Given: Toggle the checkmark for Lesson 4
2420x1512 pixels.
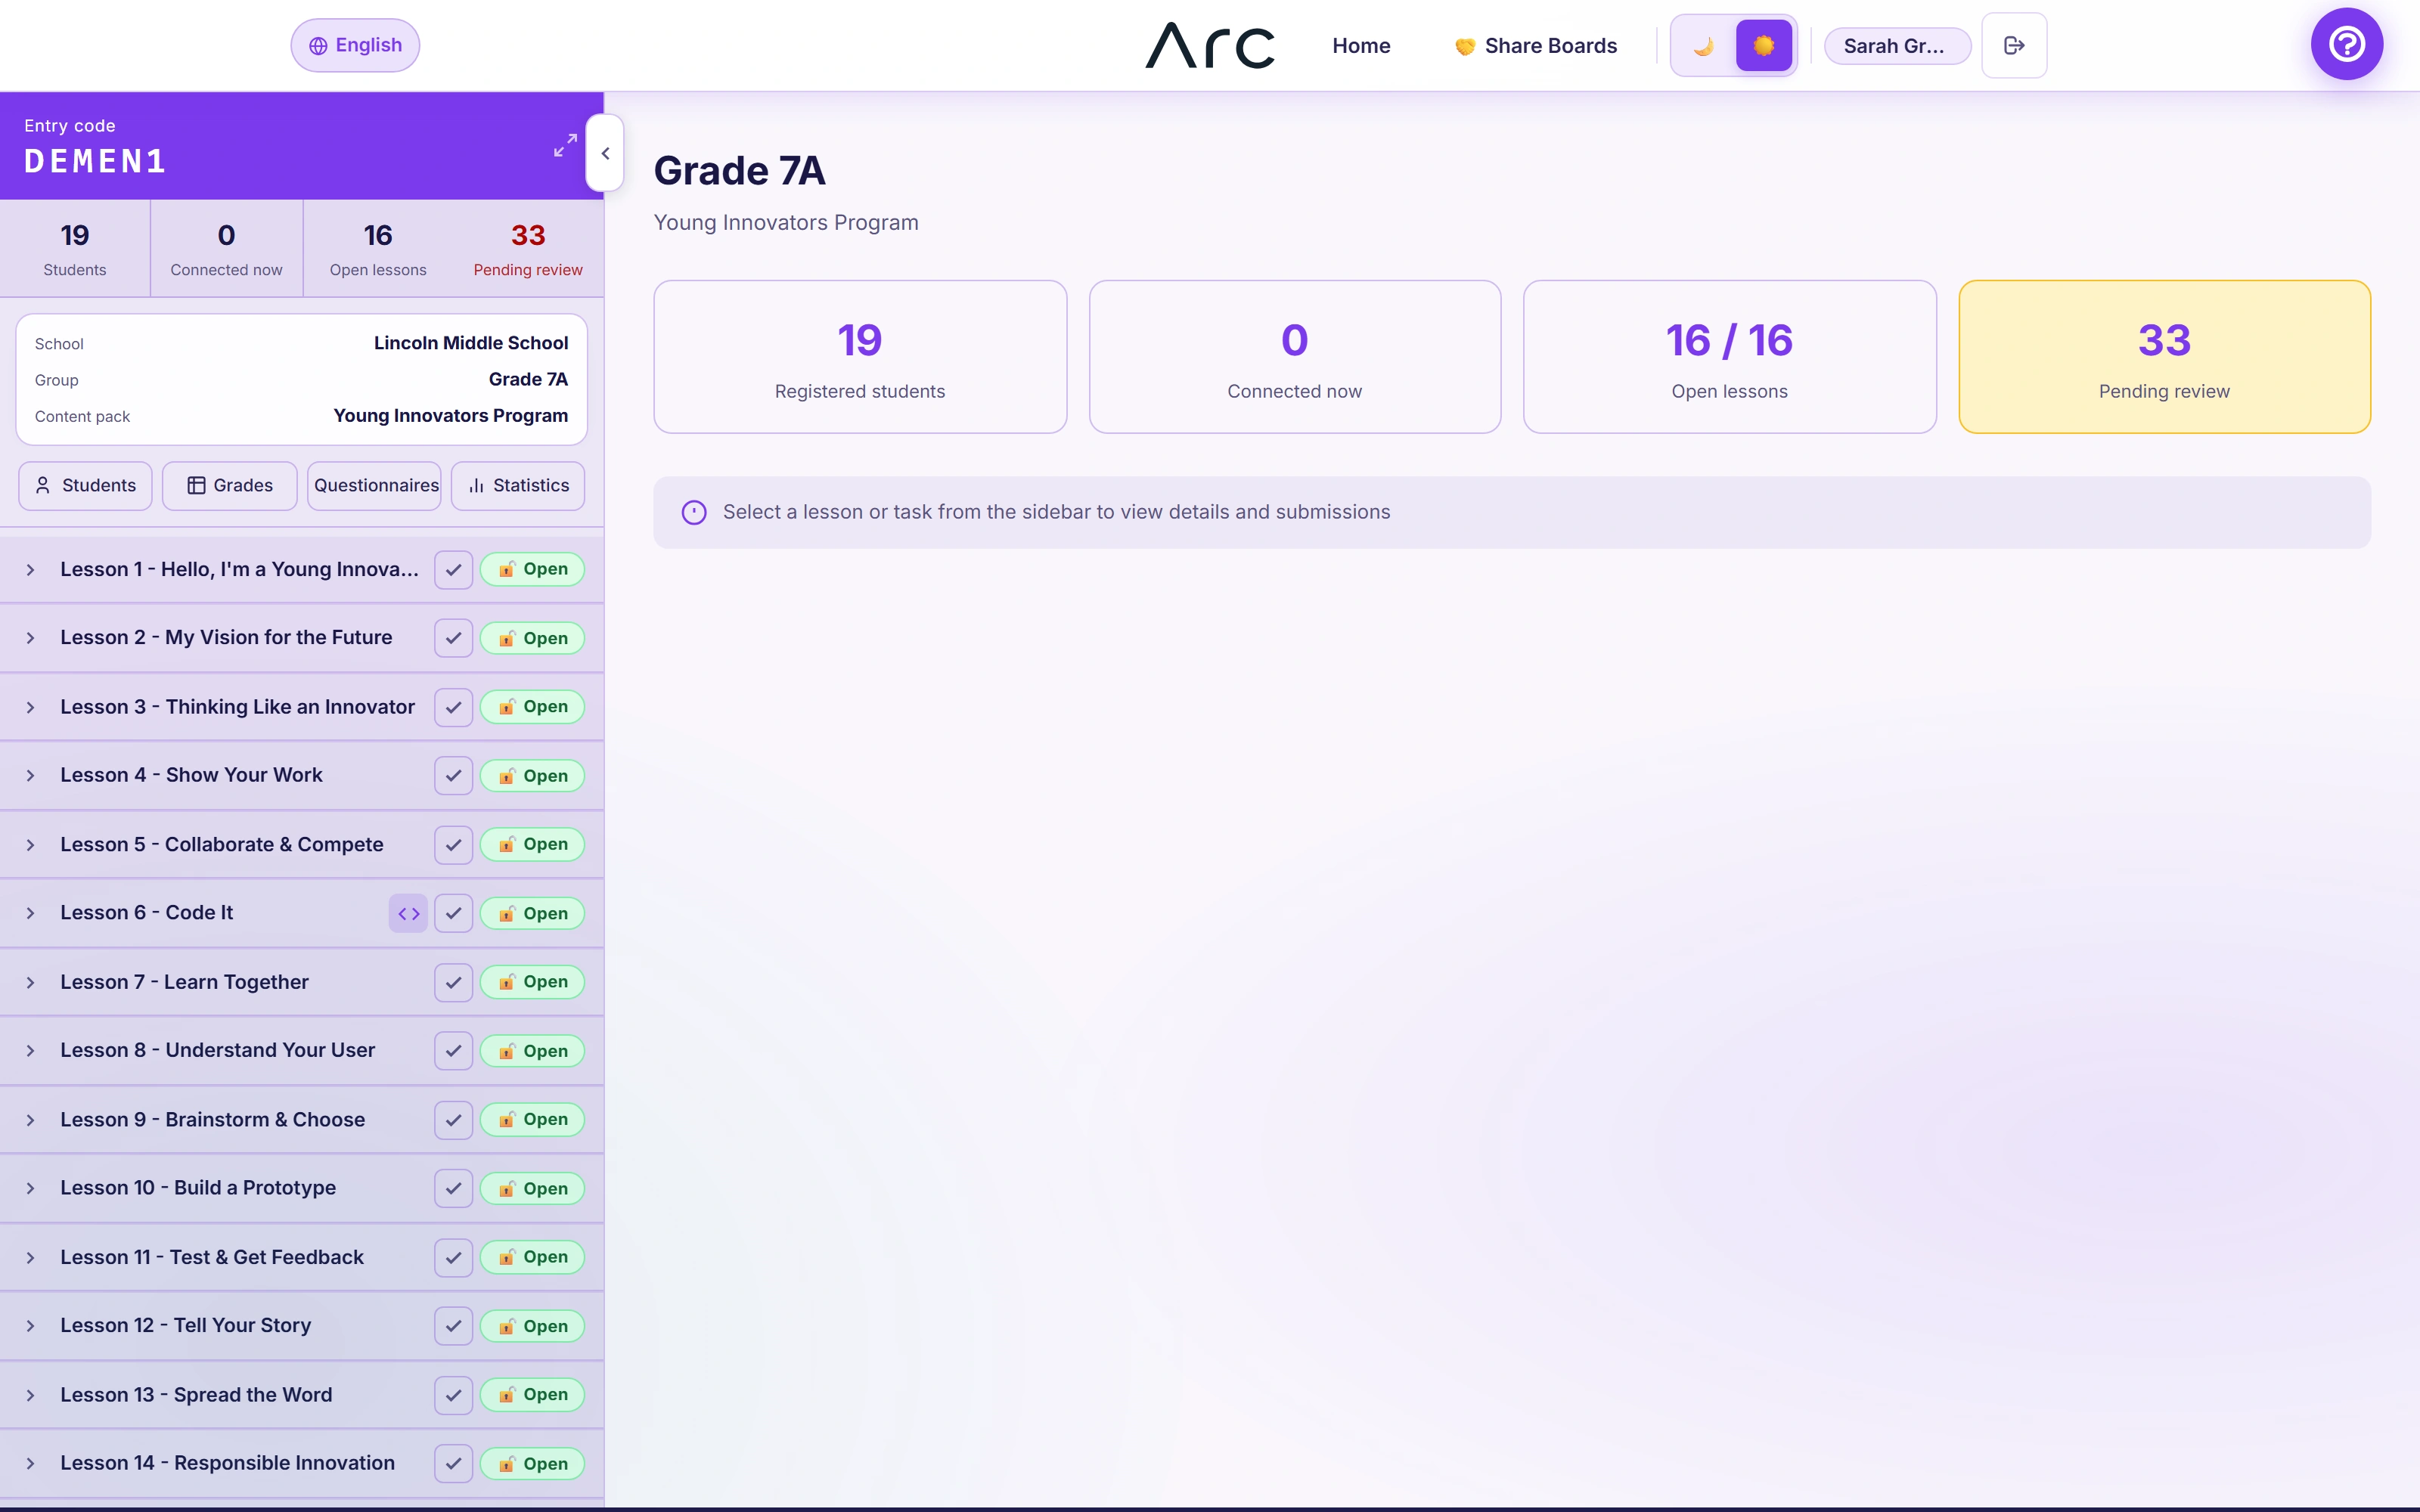Looking at the screenshot, I should tap(453, 776).
